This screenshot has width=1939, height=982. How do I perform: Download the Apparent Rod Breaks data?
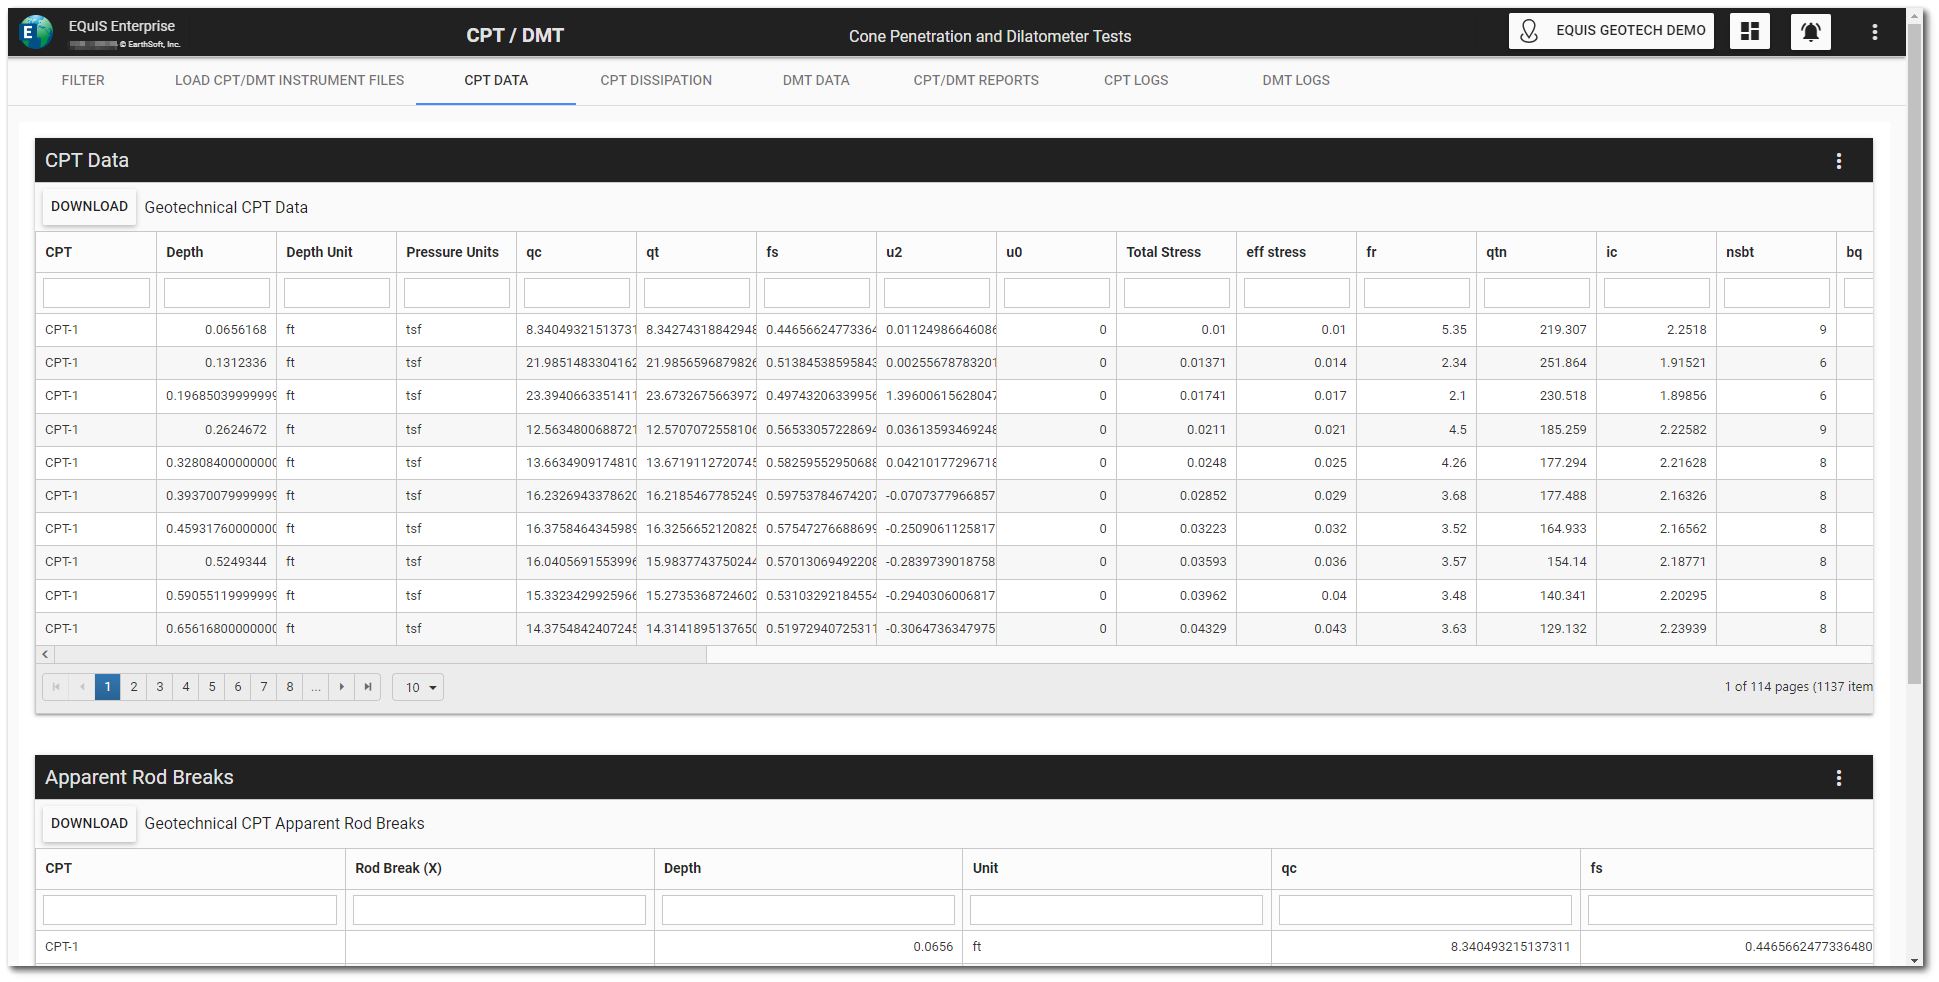click(89, 824)
